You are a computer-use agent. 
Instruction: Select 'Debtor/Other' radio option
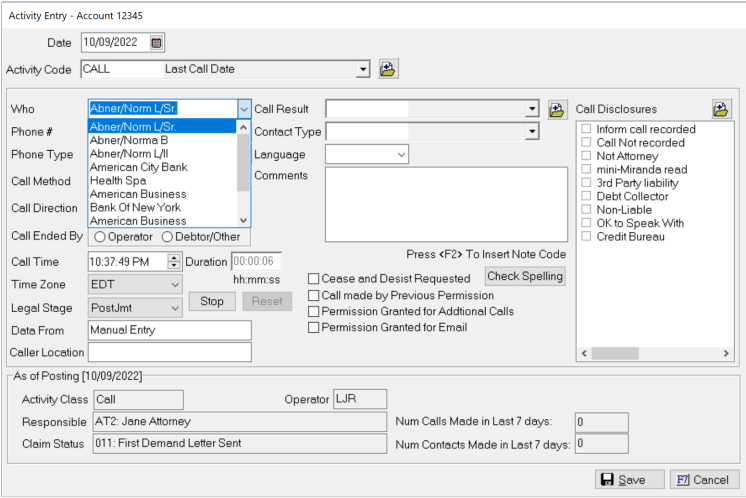click(167, 236)
